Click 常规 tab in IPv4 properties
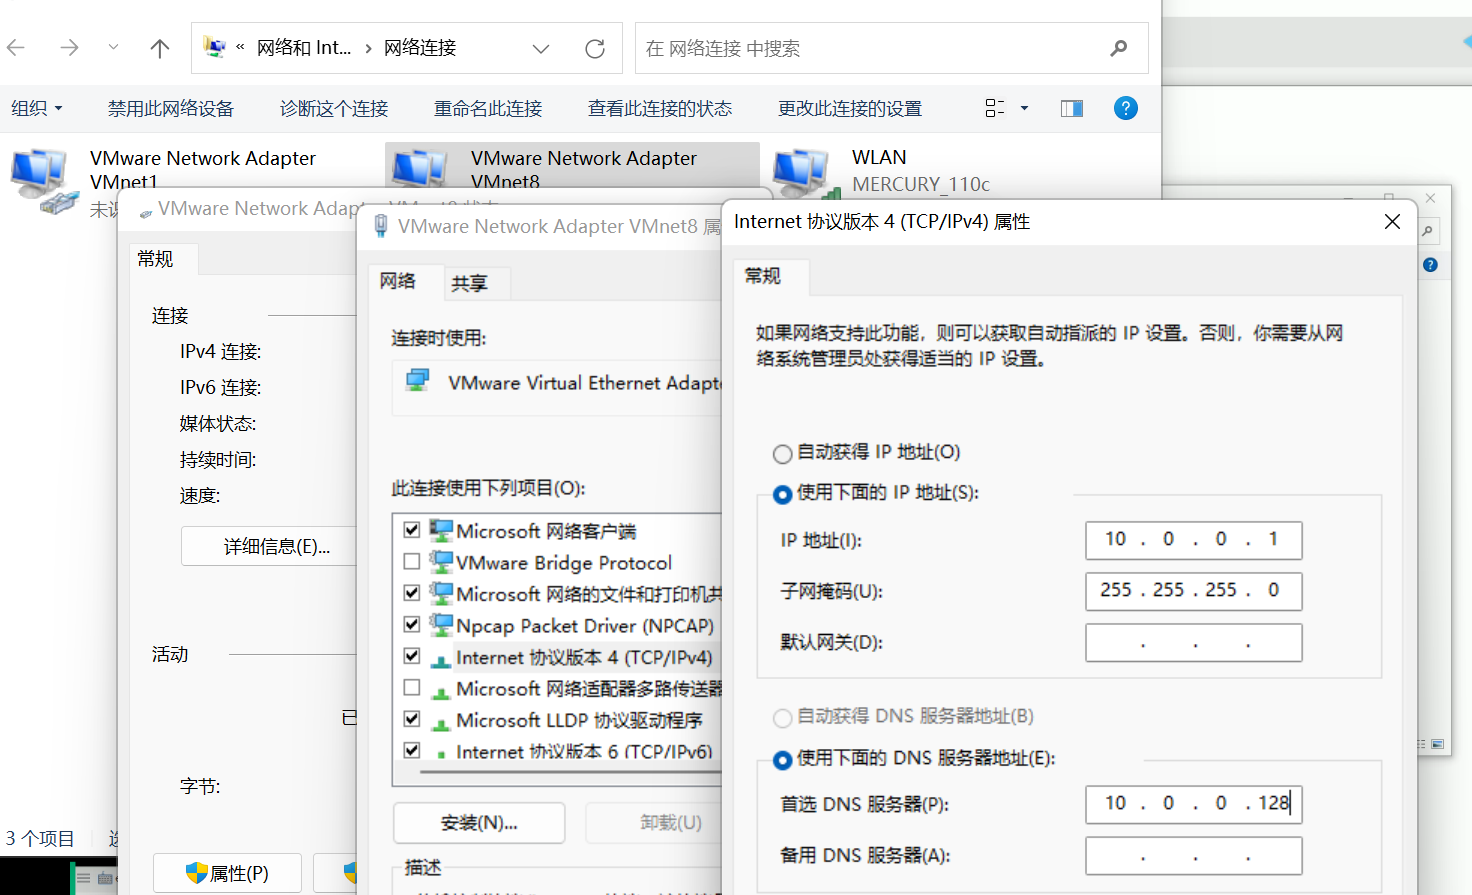The height and width of the screenshot is (895, 1472). (763, 276)
